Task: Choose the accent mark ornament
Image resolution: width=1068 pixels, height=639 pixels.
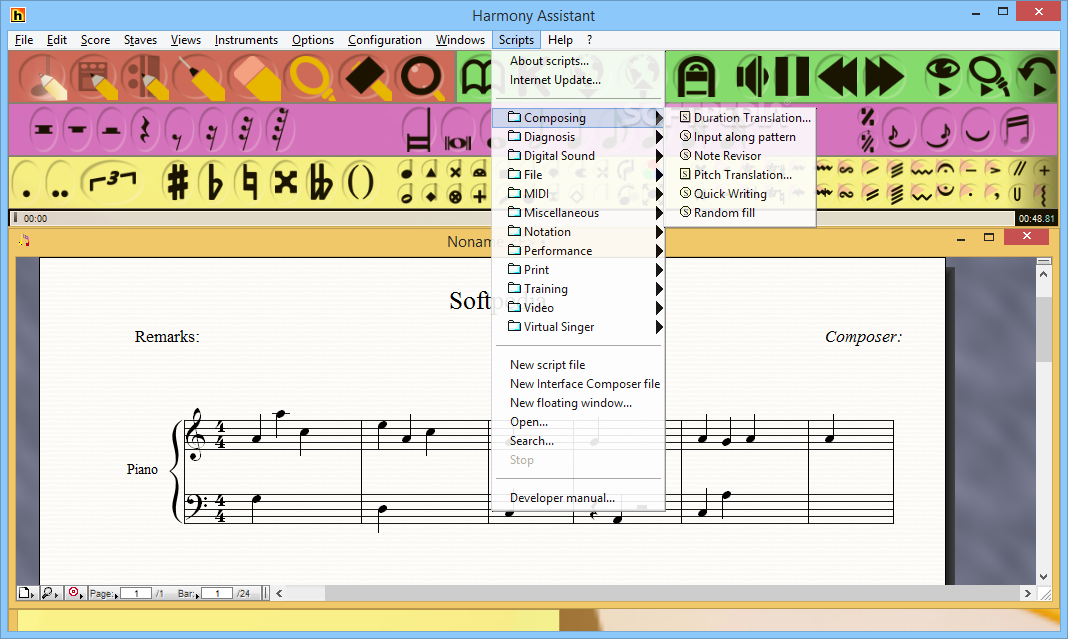Action: tap(995, 169)
